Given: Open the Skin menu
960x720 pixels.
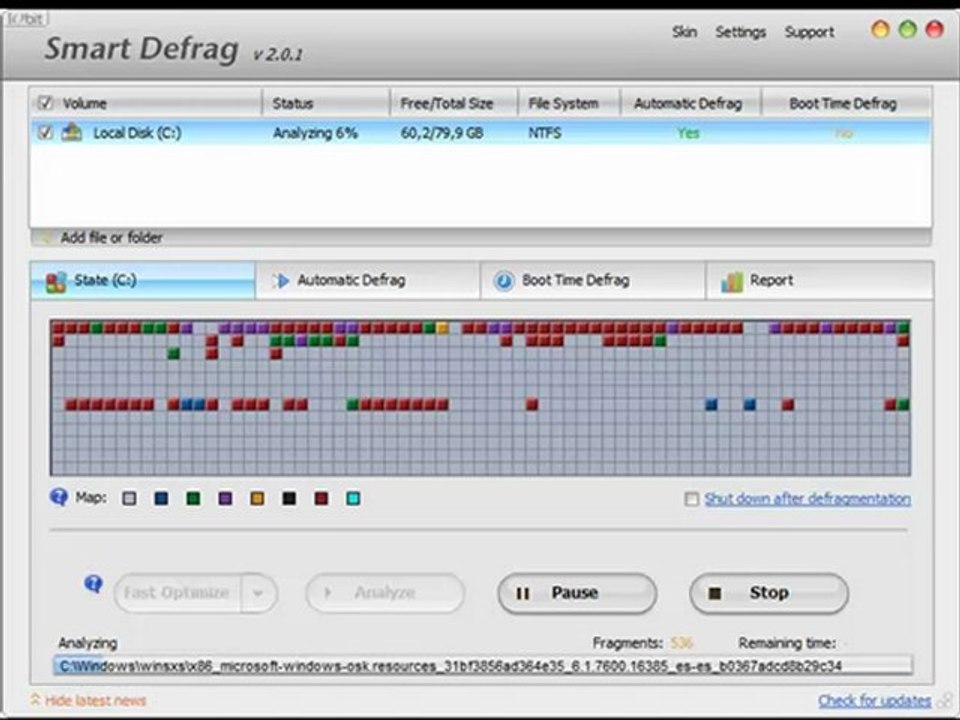Looking at the screenshot, I should [684, 32].
